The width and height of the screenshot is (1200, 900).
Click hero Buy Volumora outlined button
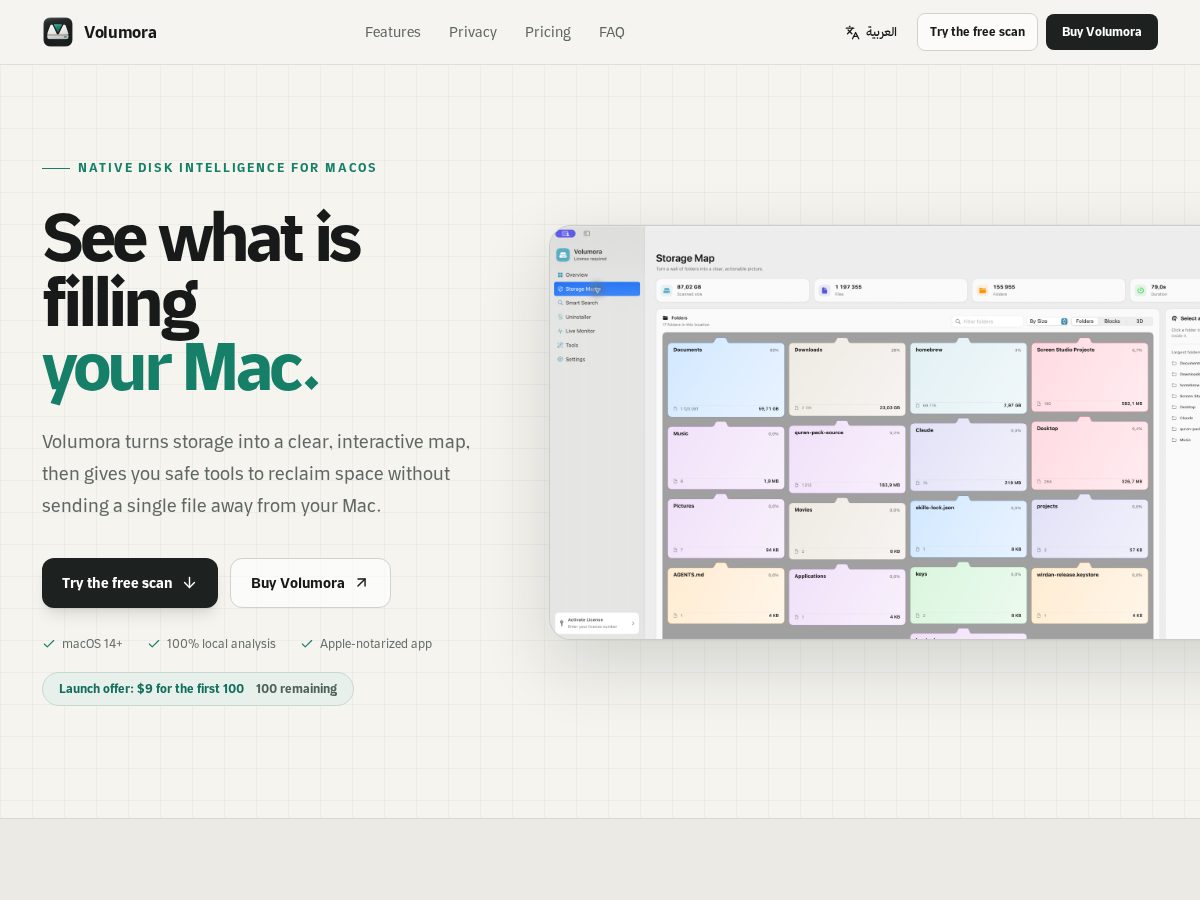click(310, 583)
